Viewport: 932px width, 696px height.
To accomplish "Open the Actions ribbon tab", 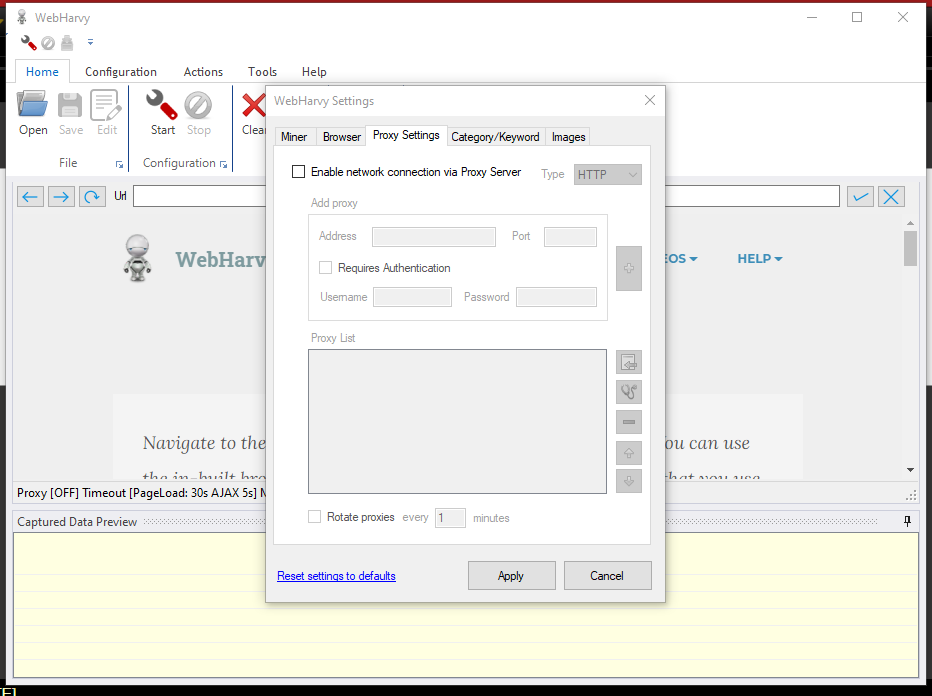I will [x=203, y=71].
